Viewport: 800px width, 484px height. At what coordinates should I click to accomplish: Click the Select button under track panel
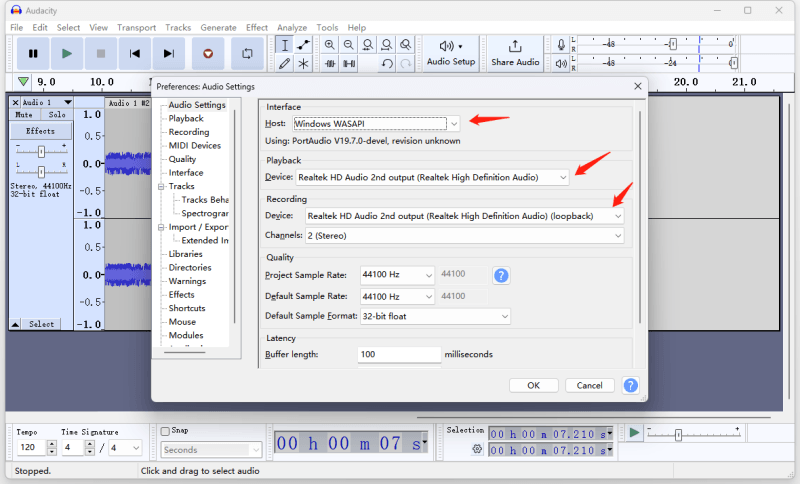tap(41, 324)
